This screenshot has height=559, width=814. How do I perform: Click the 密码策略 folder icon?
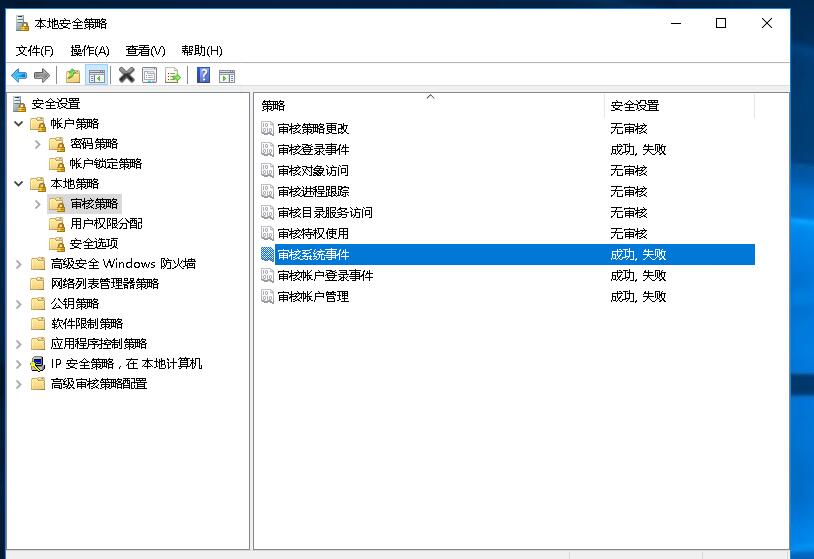[x=57, y=144]
